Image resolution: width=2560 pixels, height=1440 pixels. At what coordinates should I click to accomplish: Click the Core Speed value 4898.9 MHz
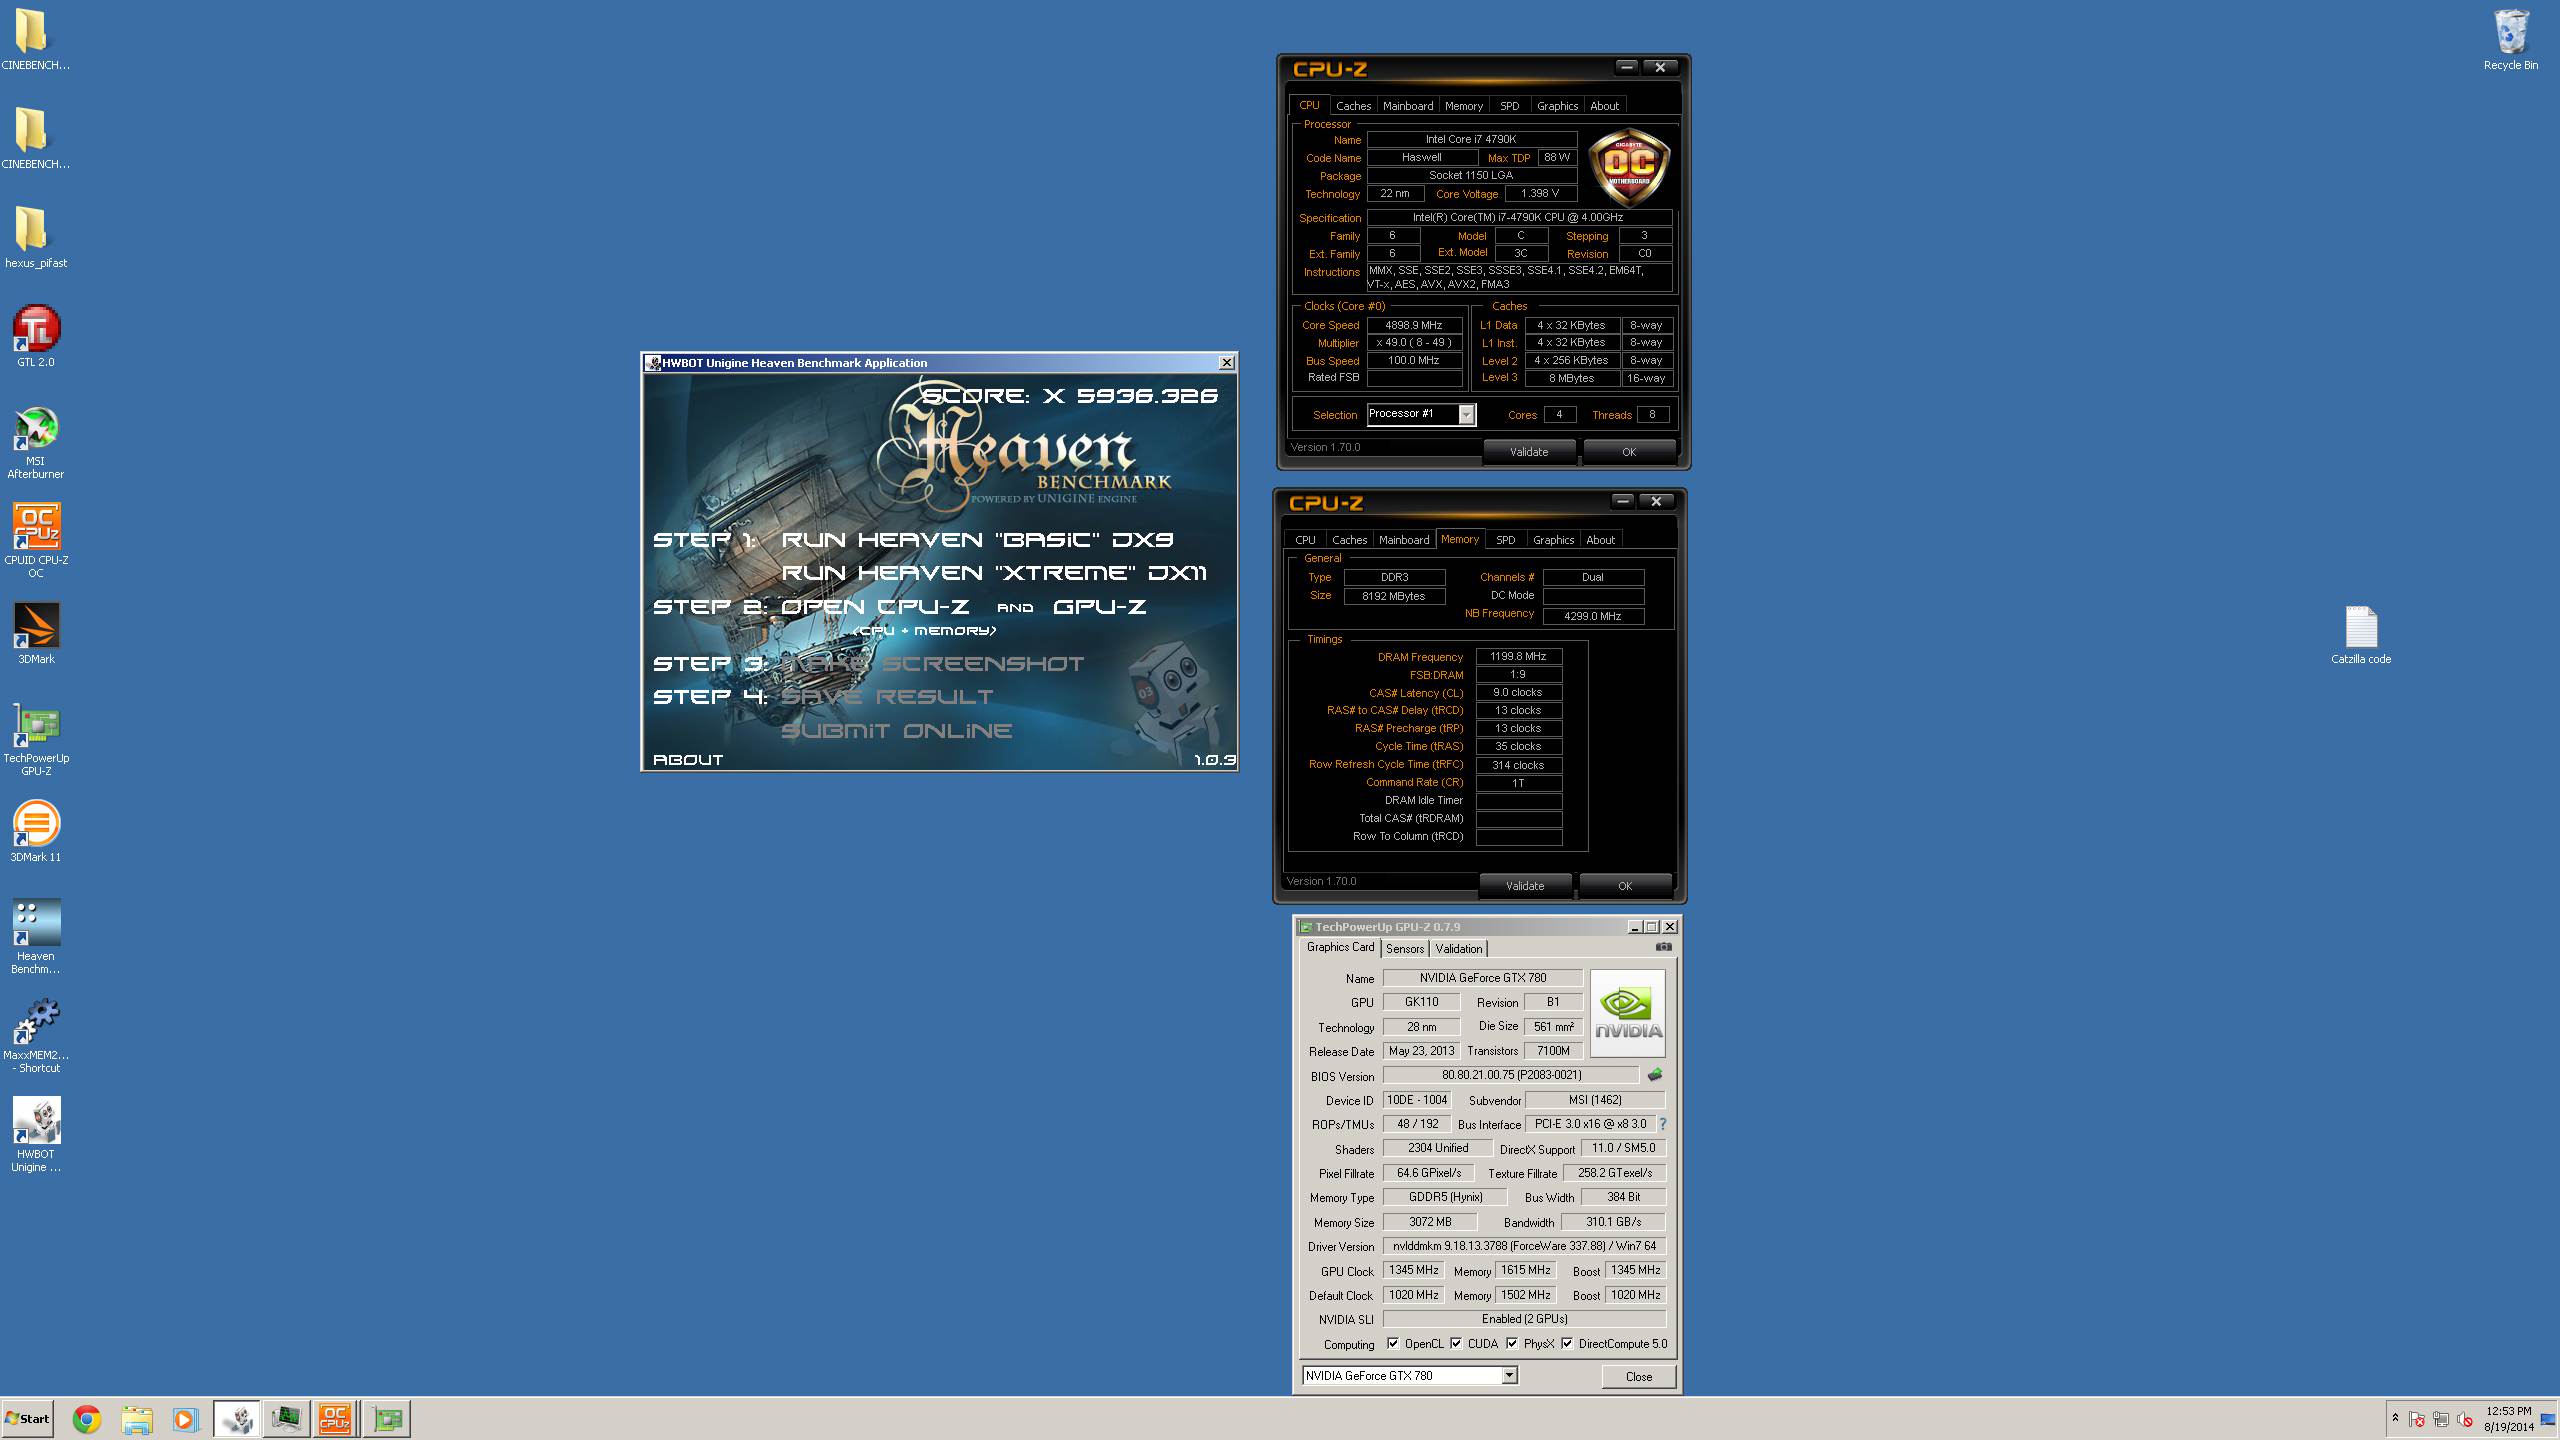click(x=1414, y=325)
